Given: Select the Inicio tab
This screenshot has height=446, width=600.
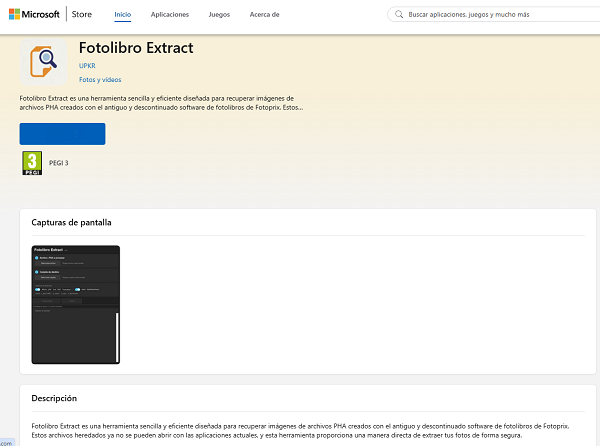Looking at the screenshot, I should [122, 15].
